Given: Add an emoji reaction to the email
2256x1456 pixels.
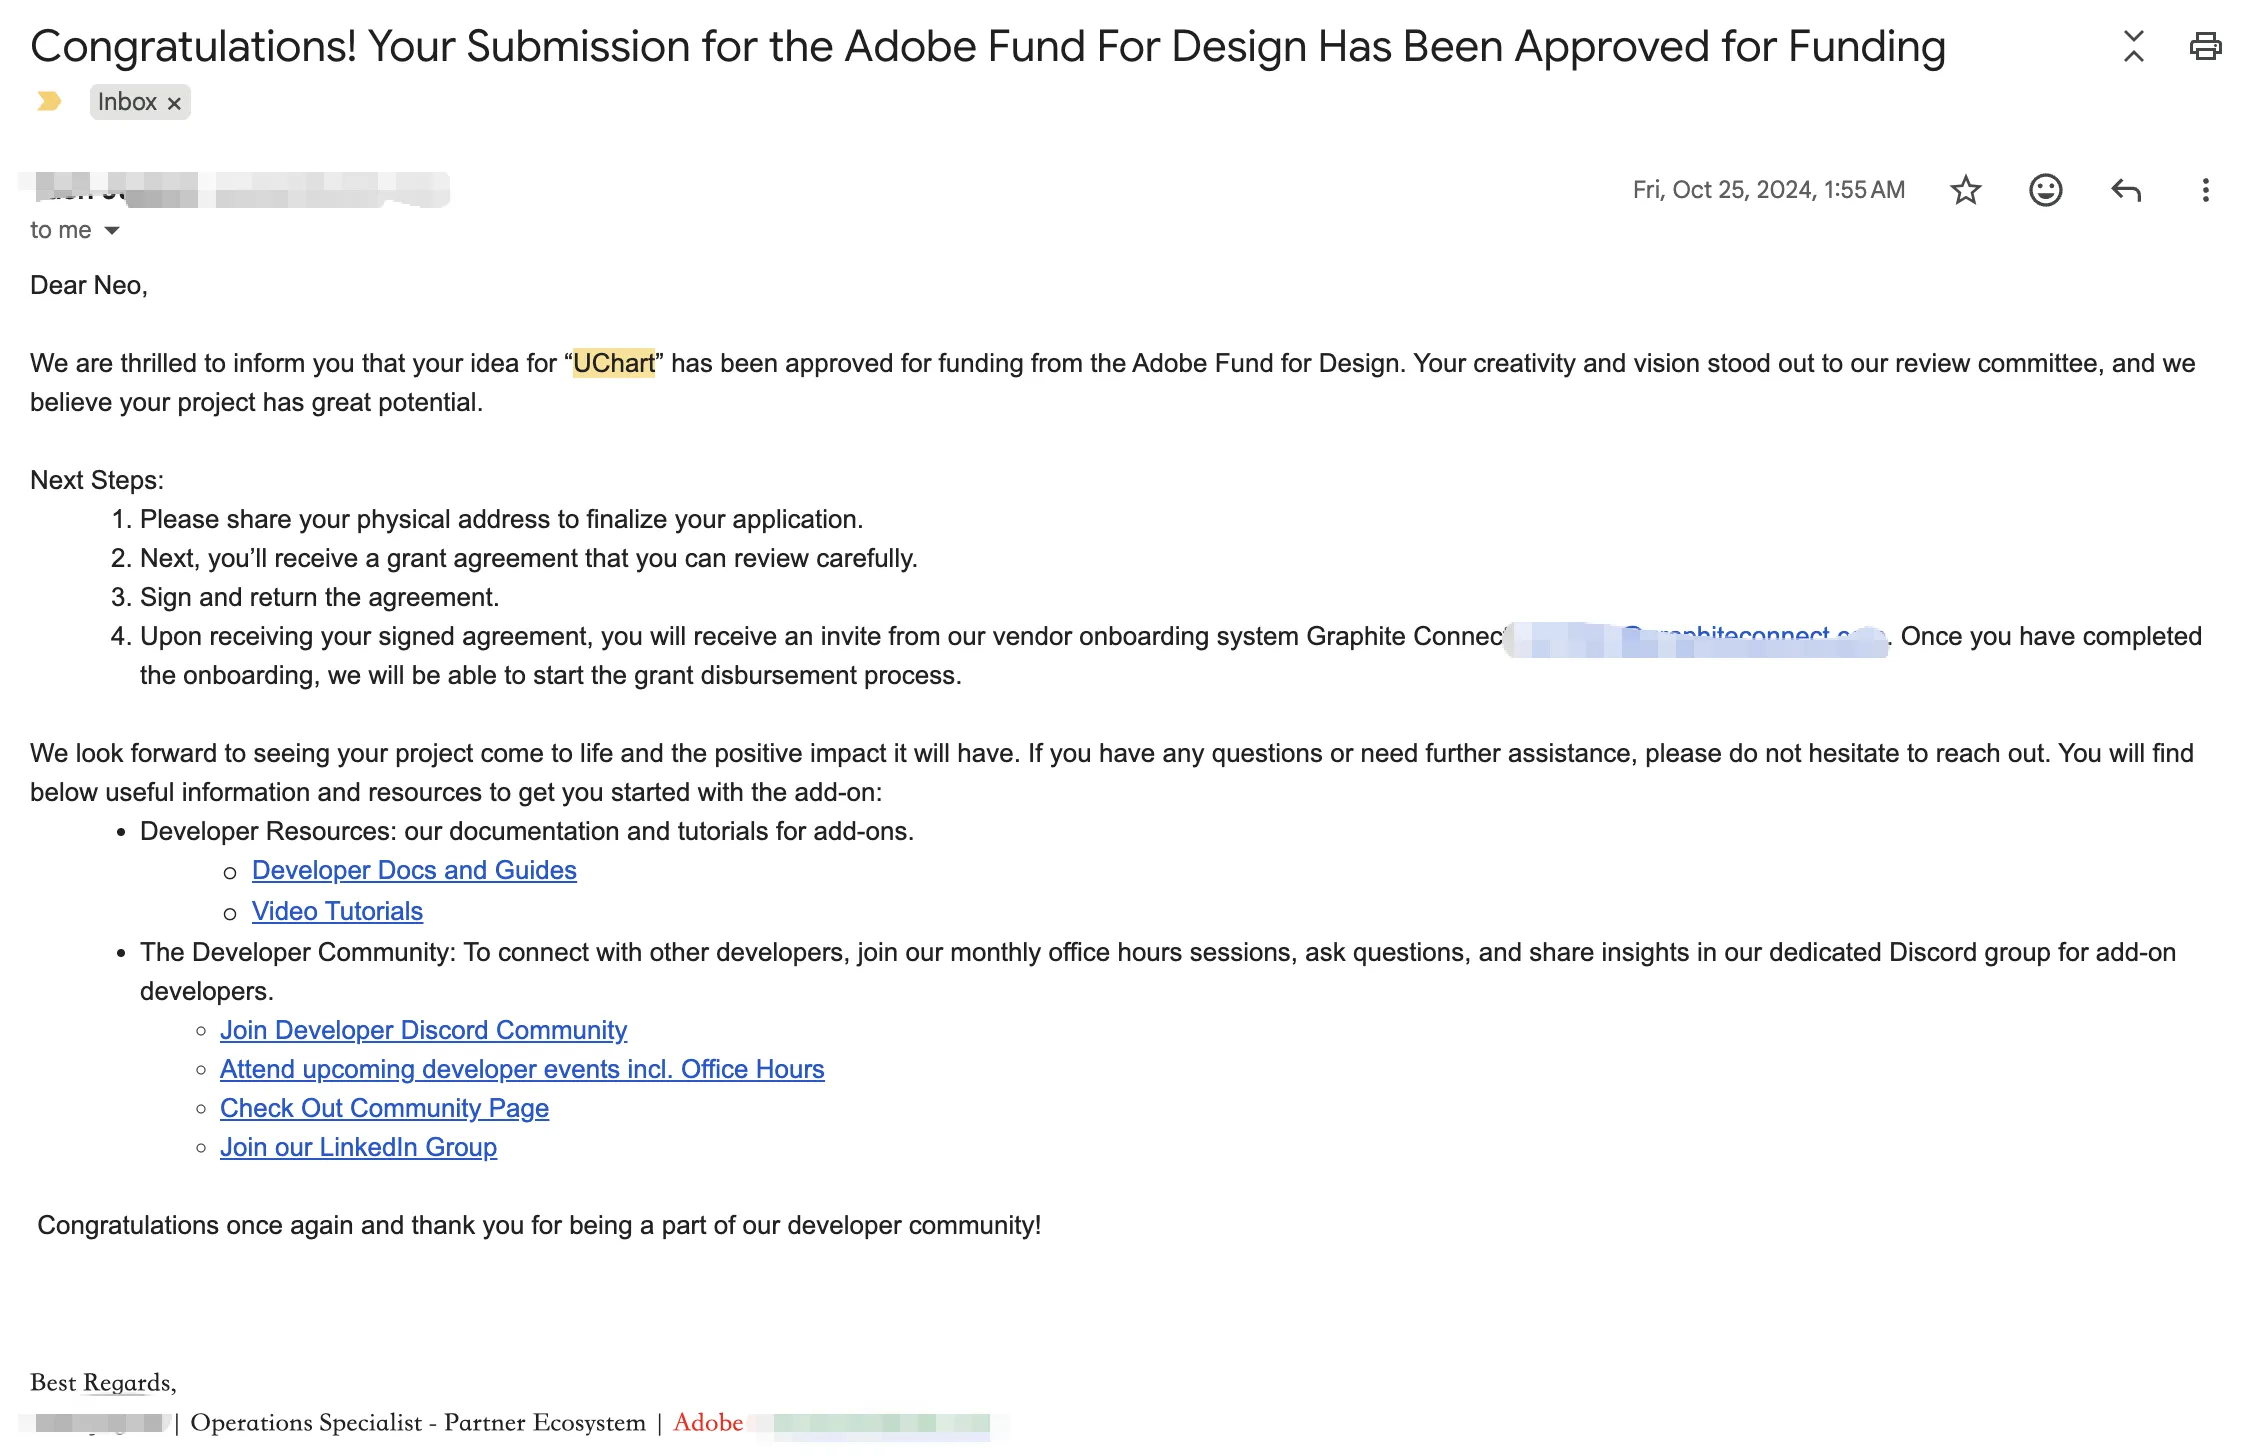Looking at the screenshot, I should point(2045,190).
